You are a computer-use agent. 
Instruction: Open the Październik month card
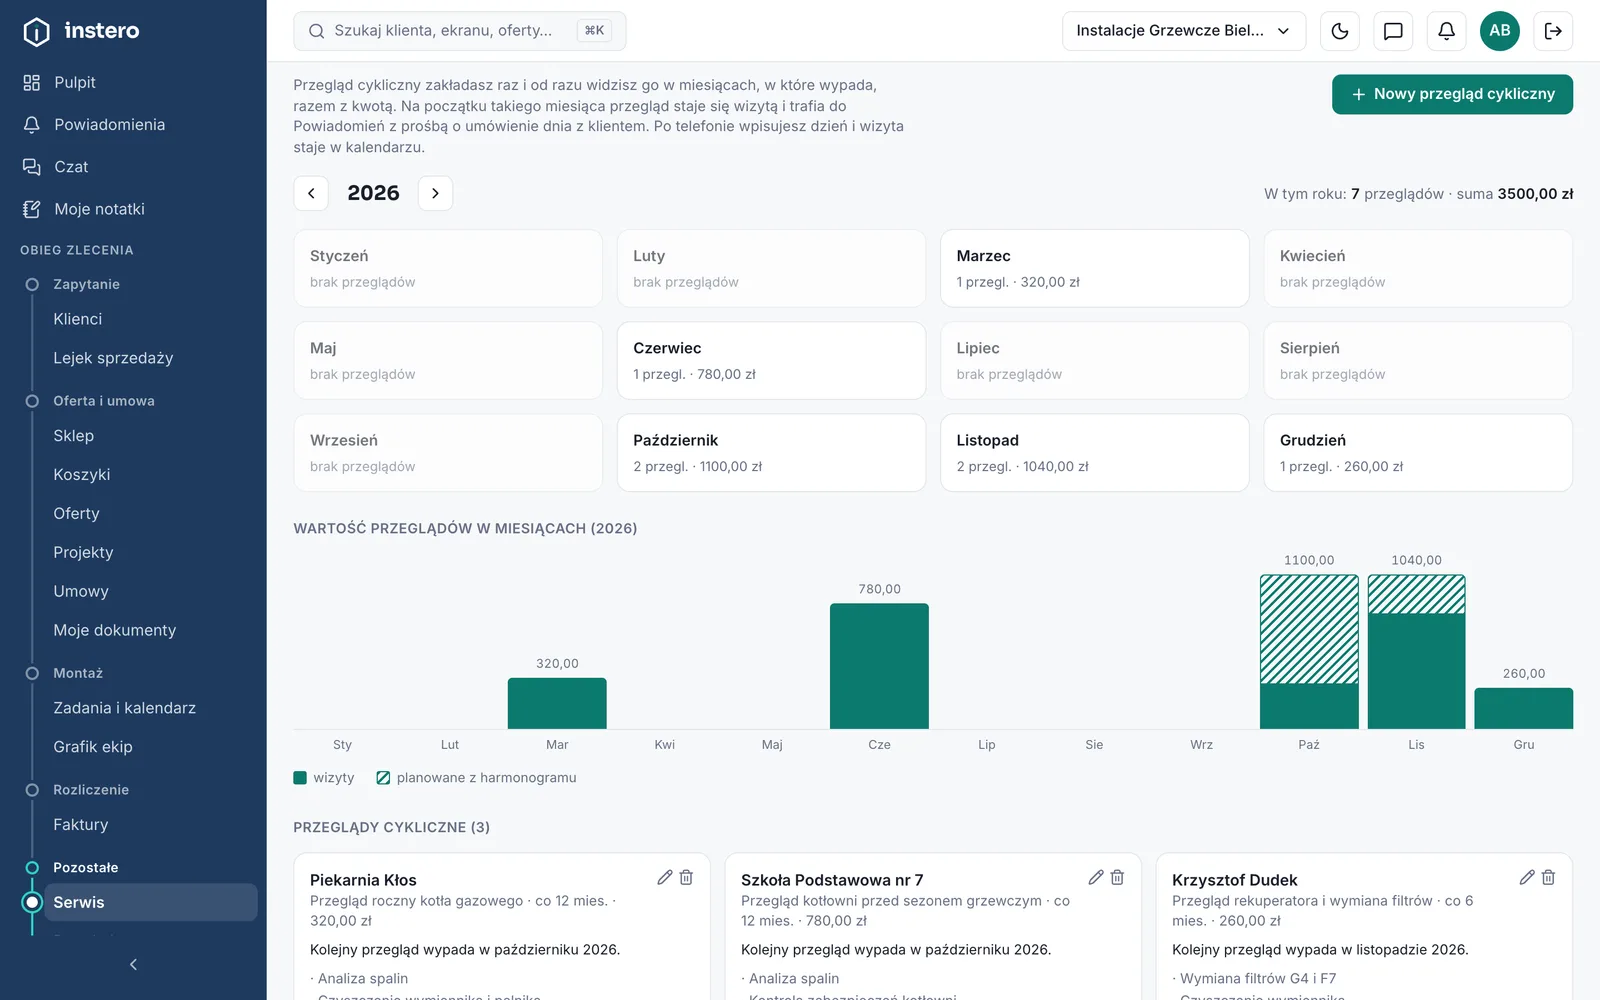(x=771, y=453)
